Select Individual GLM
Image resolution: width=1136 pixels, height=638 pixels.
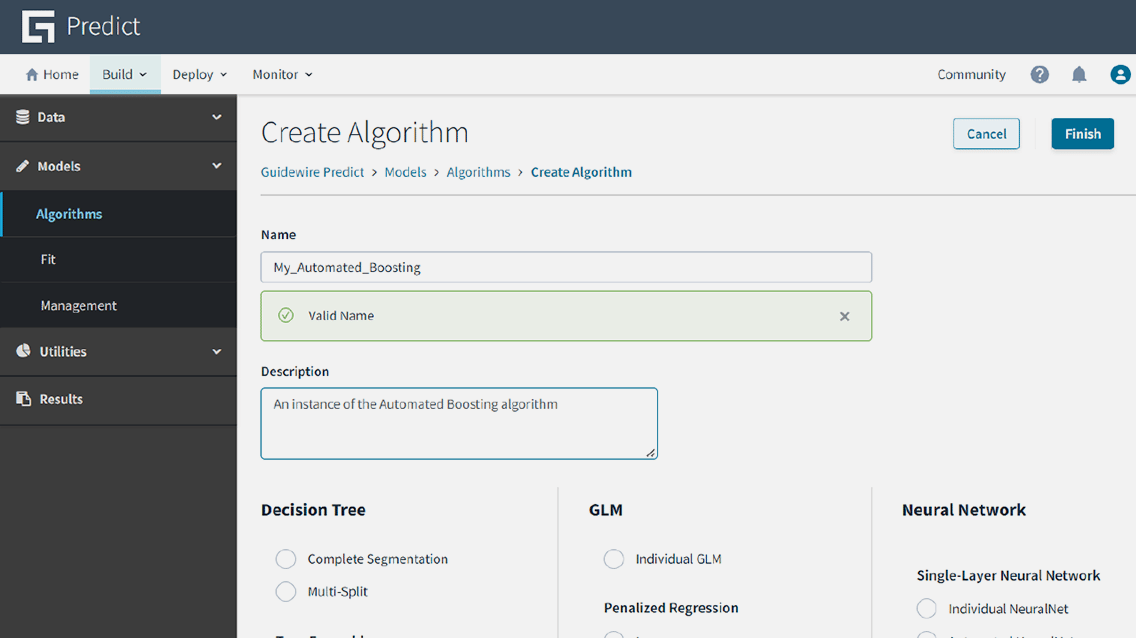pyautogui.click(x=614, y=559)
